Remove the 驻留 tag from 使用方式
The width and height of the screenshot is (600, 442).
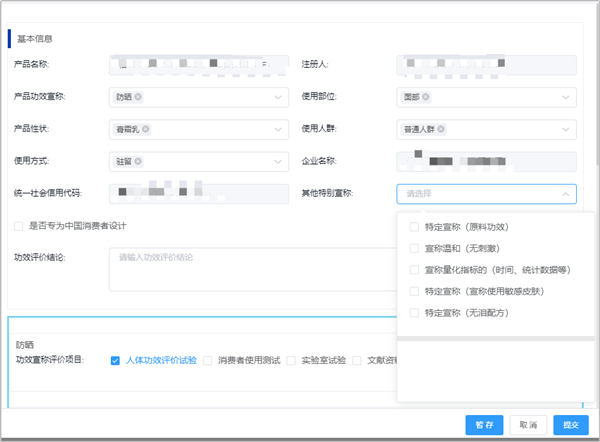138,161
